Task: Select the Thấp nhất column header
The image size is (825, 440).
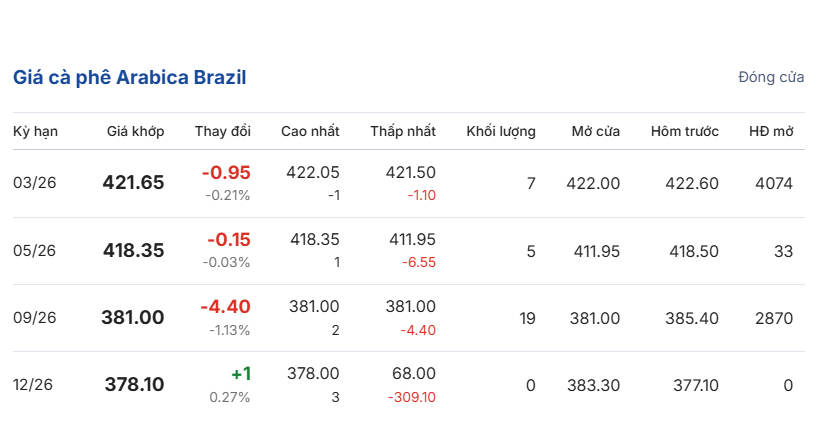Action: pos(403,132)
